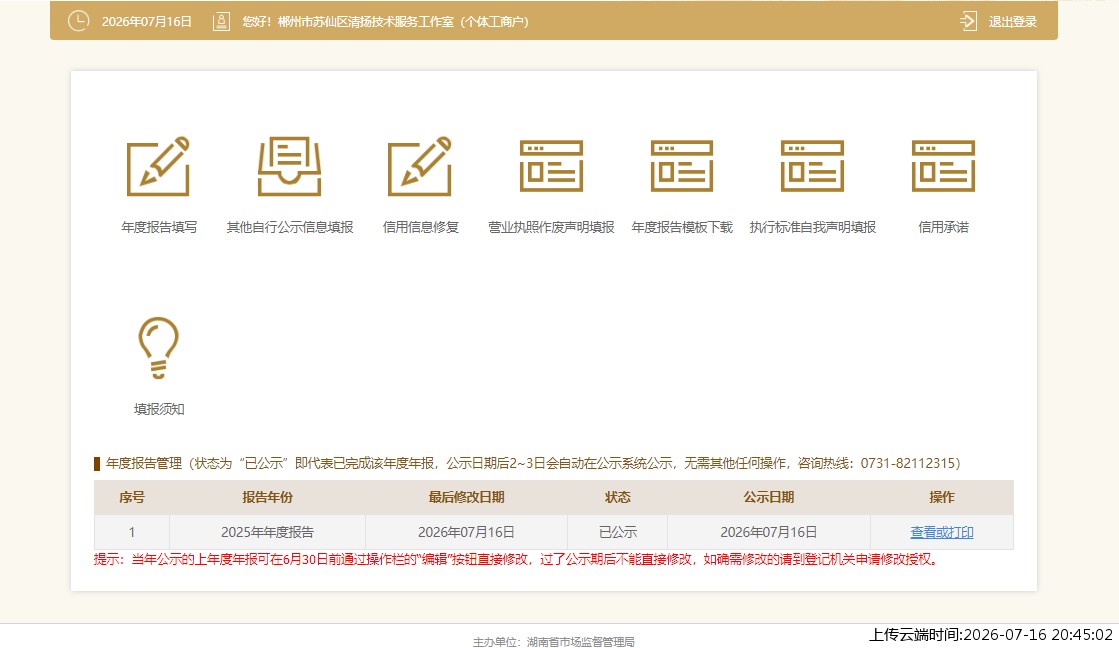Open the 填报须知 lightbulb icon
This screenshot has width=1119, height=648.
coord(158,348)
